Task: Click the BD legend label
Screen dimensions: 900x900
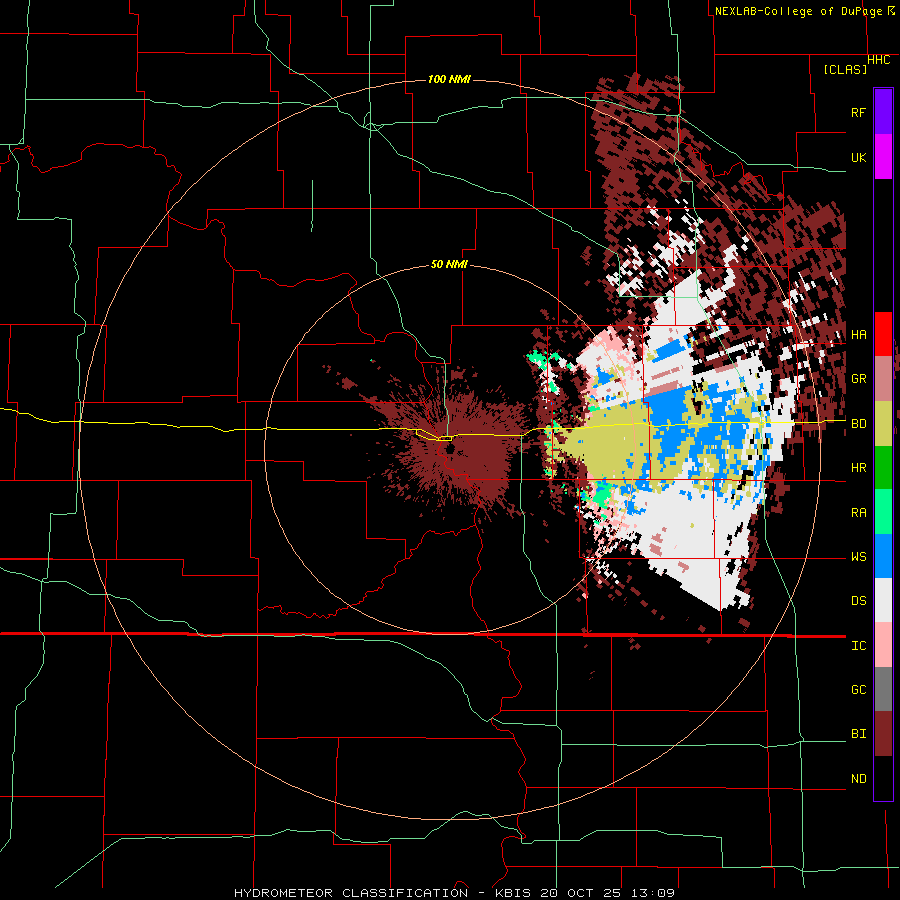Action: 858,424
